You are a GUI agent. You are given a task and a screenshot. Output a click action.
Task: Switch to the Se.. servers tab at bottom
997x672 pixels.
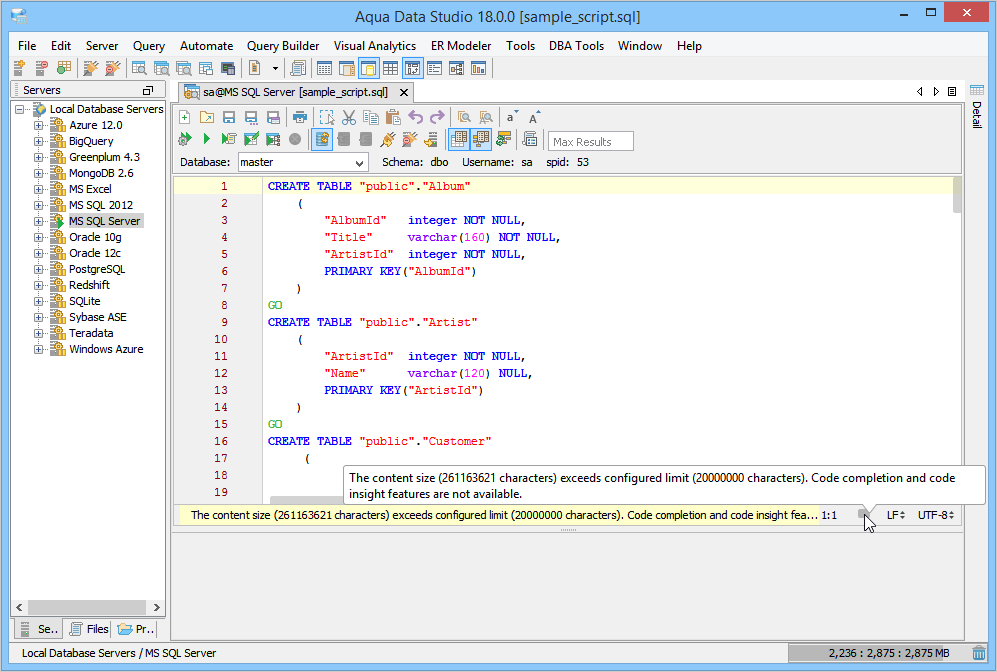[39, 629]
